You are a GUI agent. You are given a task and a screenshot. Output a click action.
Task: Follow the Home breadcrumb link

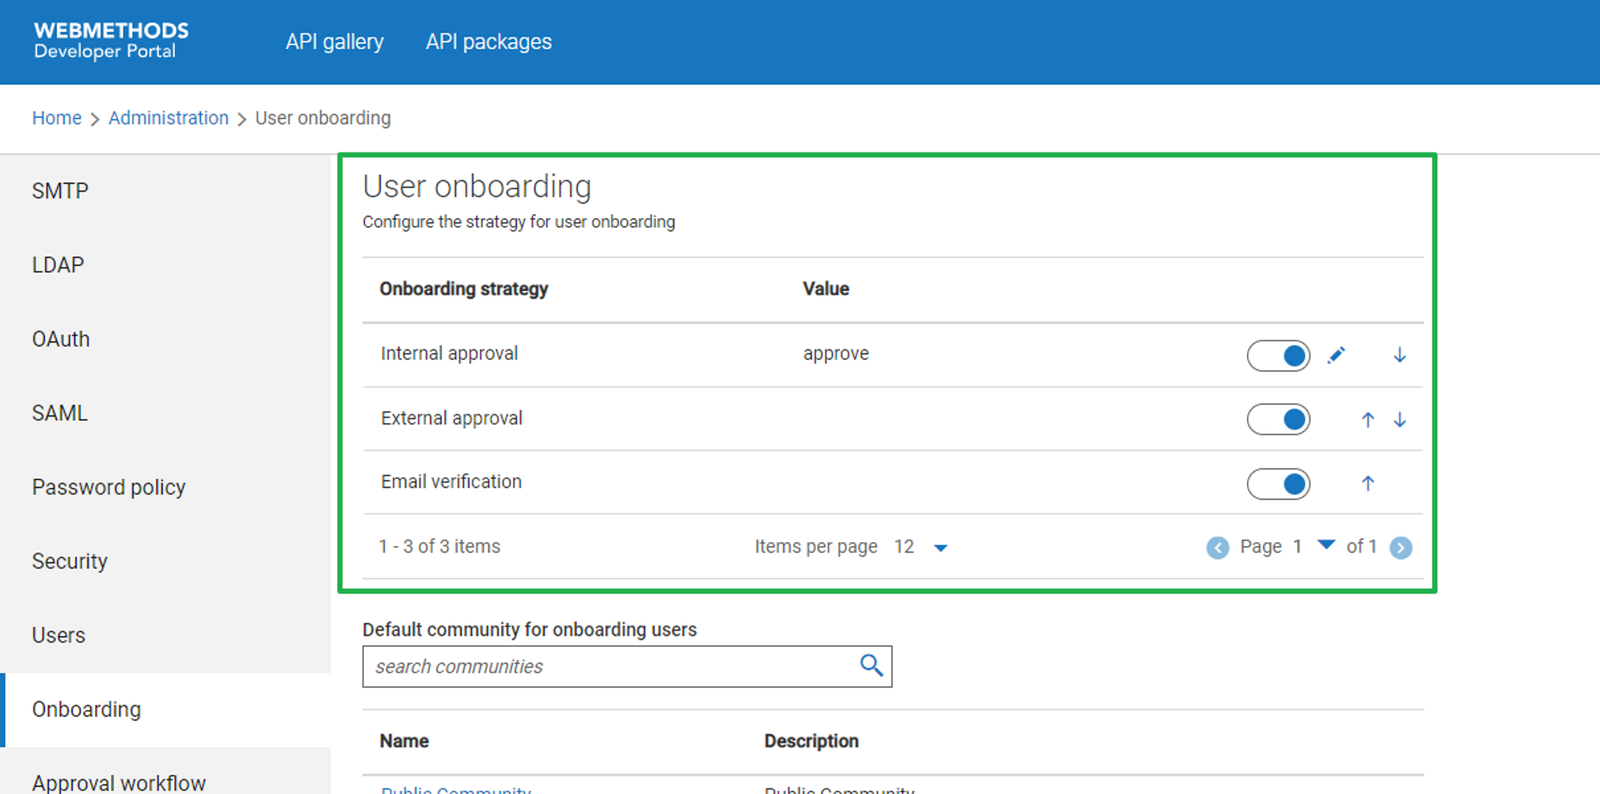(57, 118)
